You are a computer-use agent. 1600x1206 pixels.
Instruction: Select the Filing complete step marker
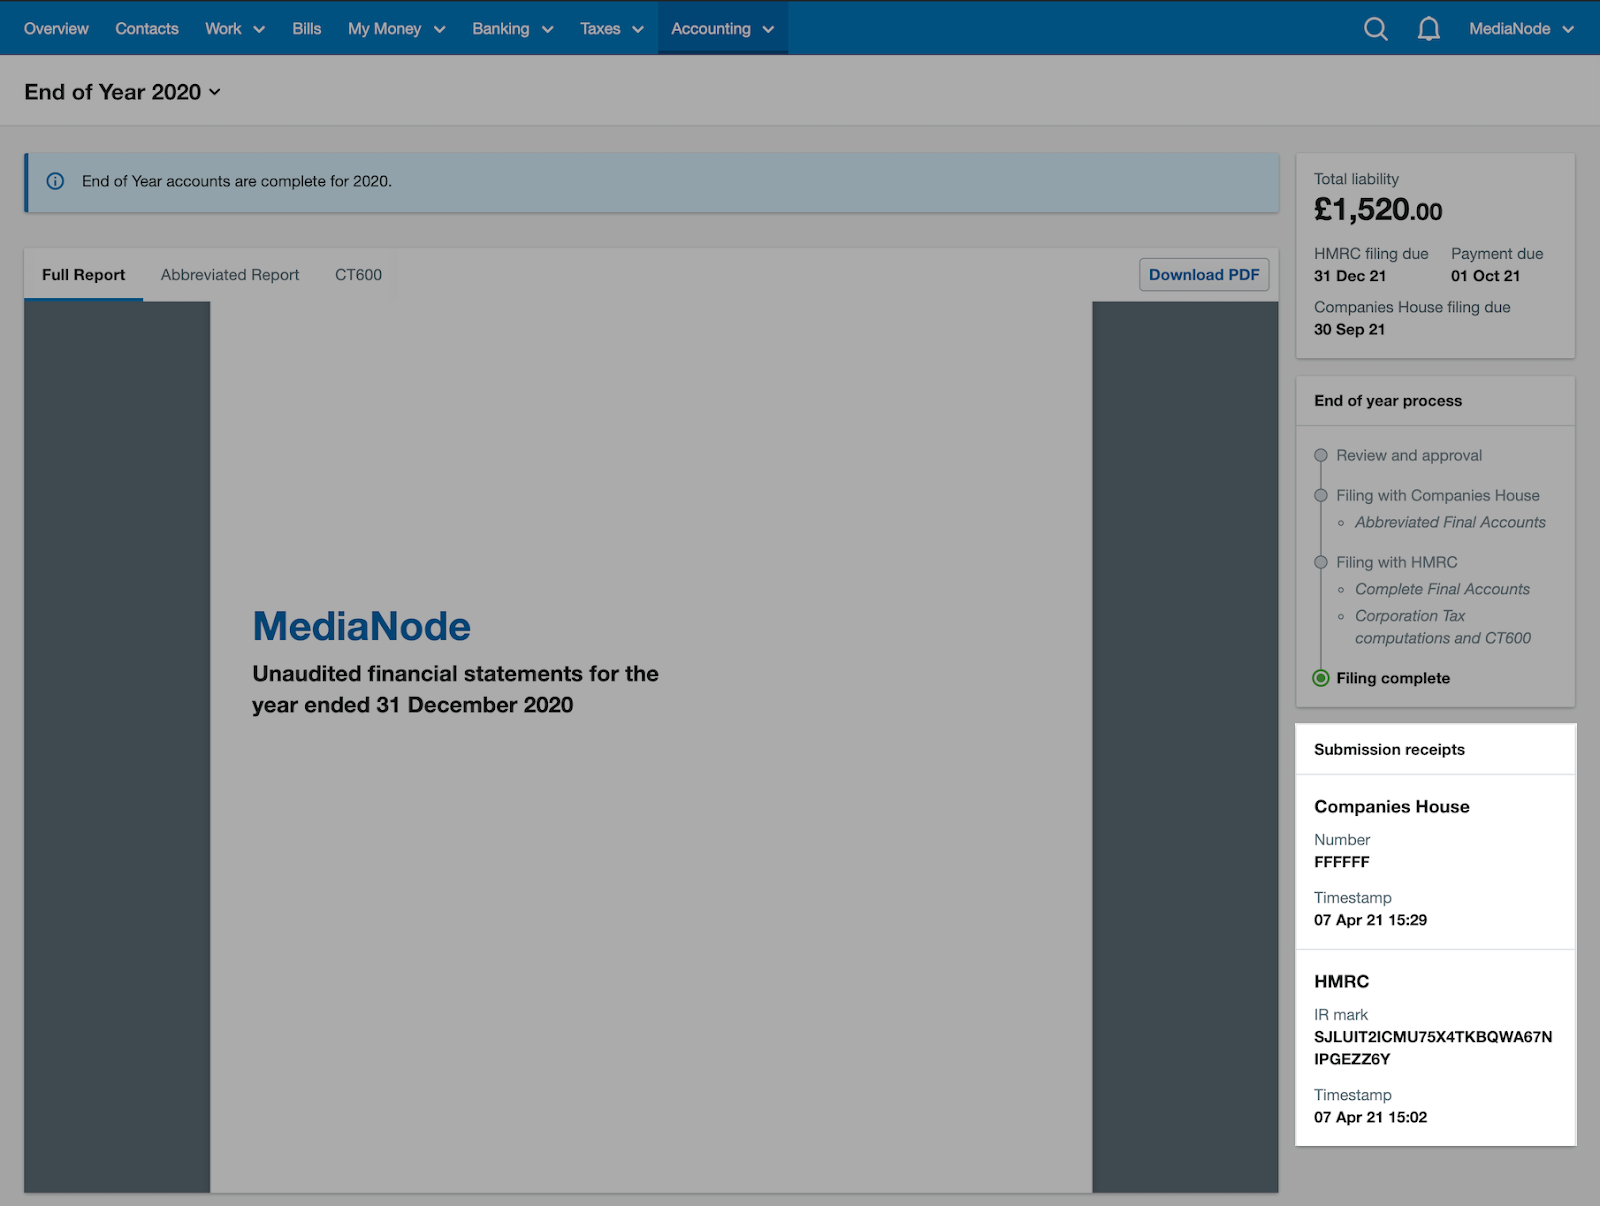1321,678
